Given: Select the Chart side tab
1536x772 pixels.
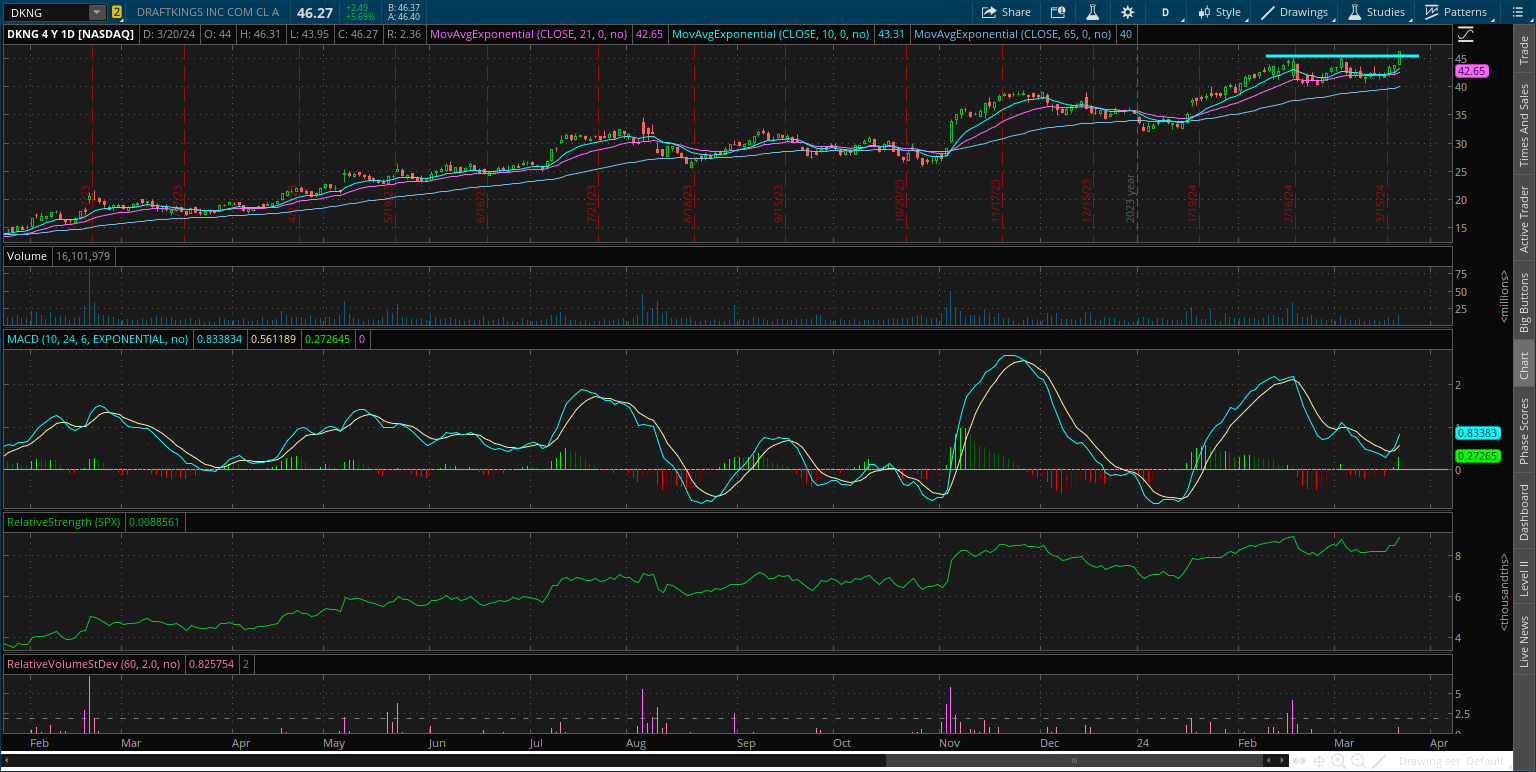Looking at the screenshot, I should pos(1524,366).
